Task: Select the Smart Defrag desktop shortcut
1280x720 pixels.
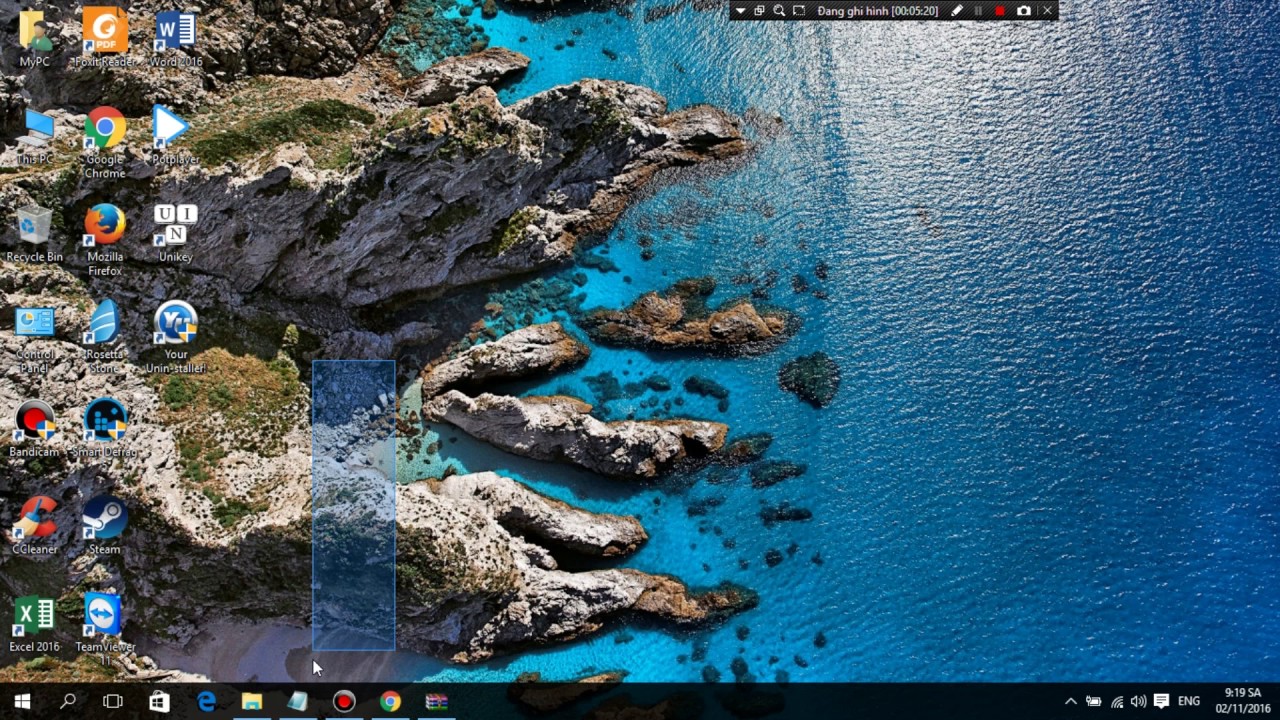Action: (x=105, y=429)
